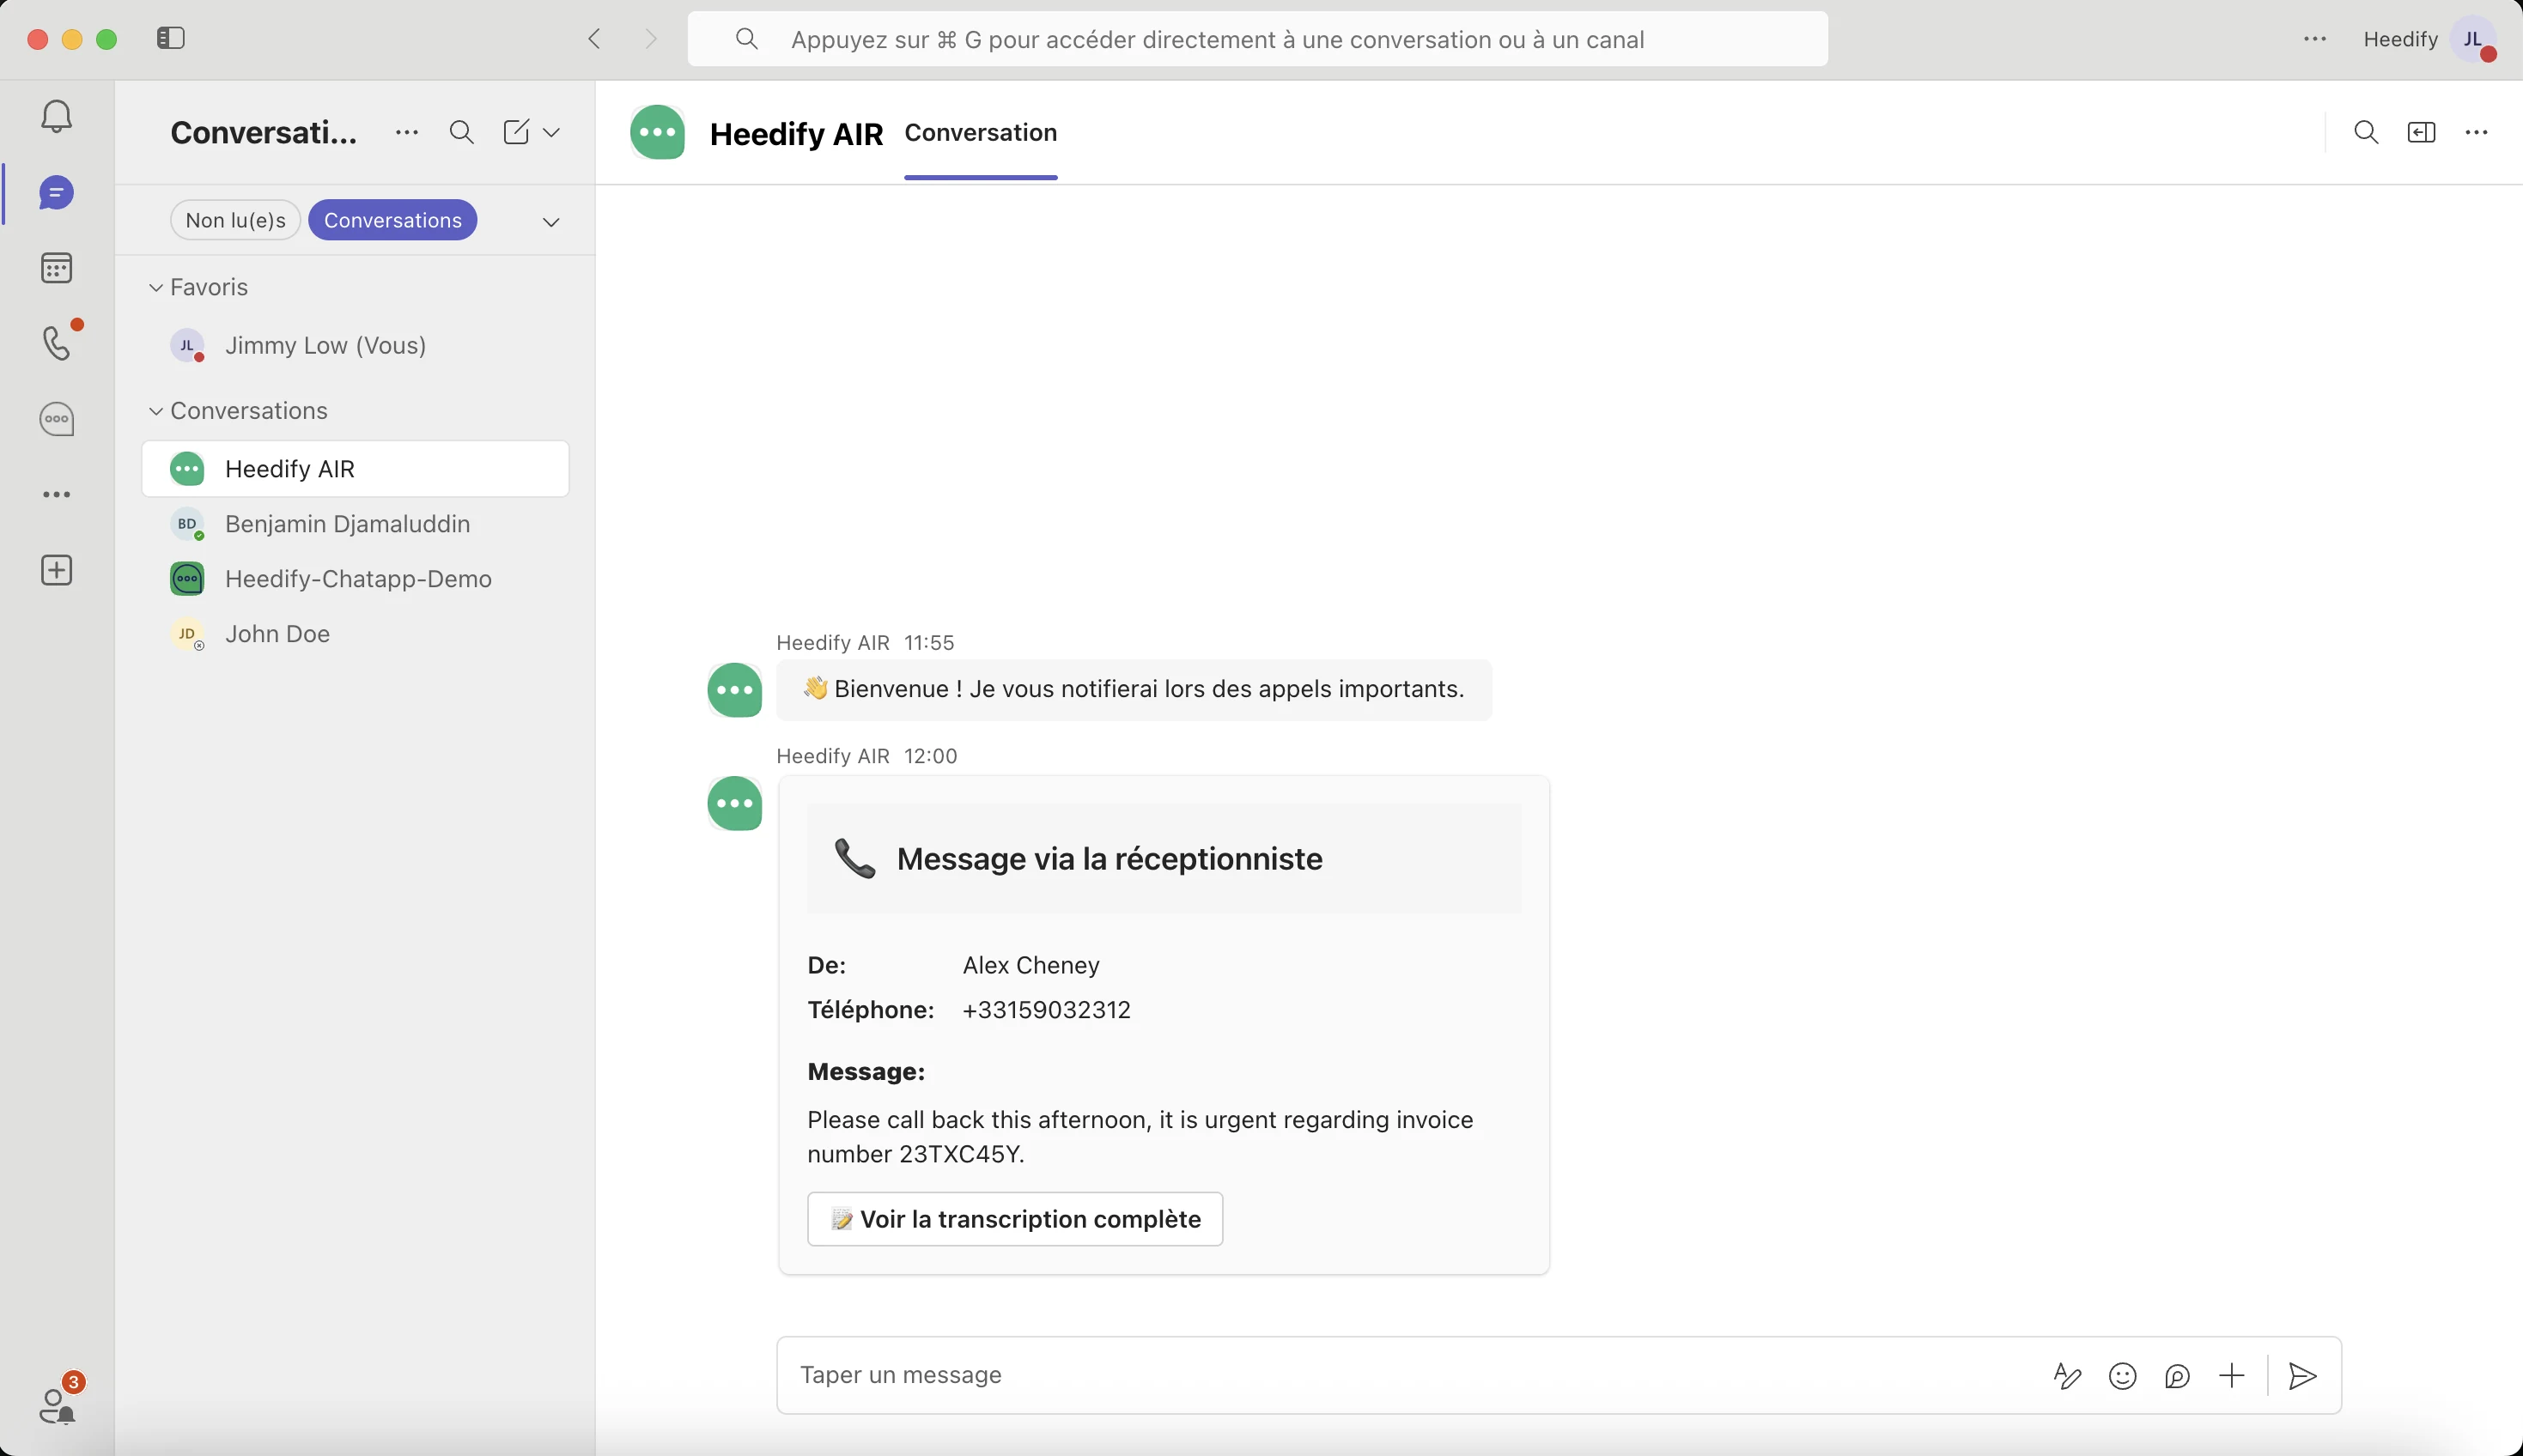Click the Heedify AIR 12:00 message avatar

point(734,803)
